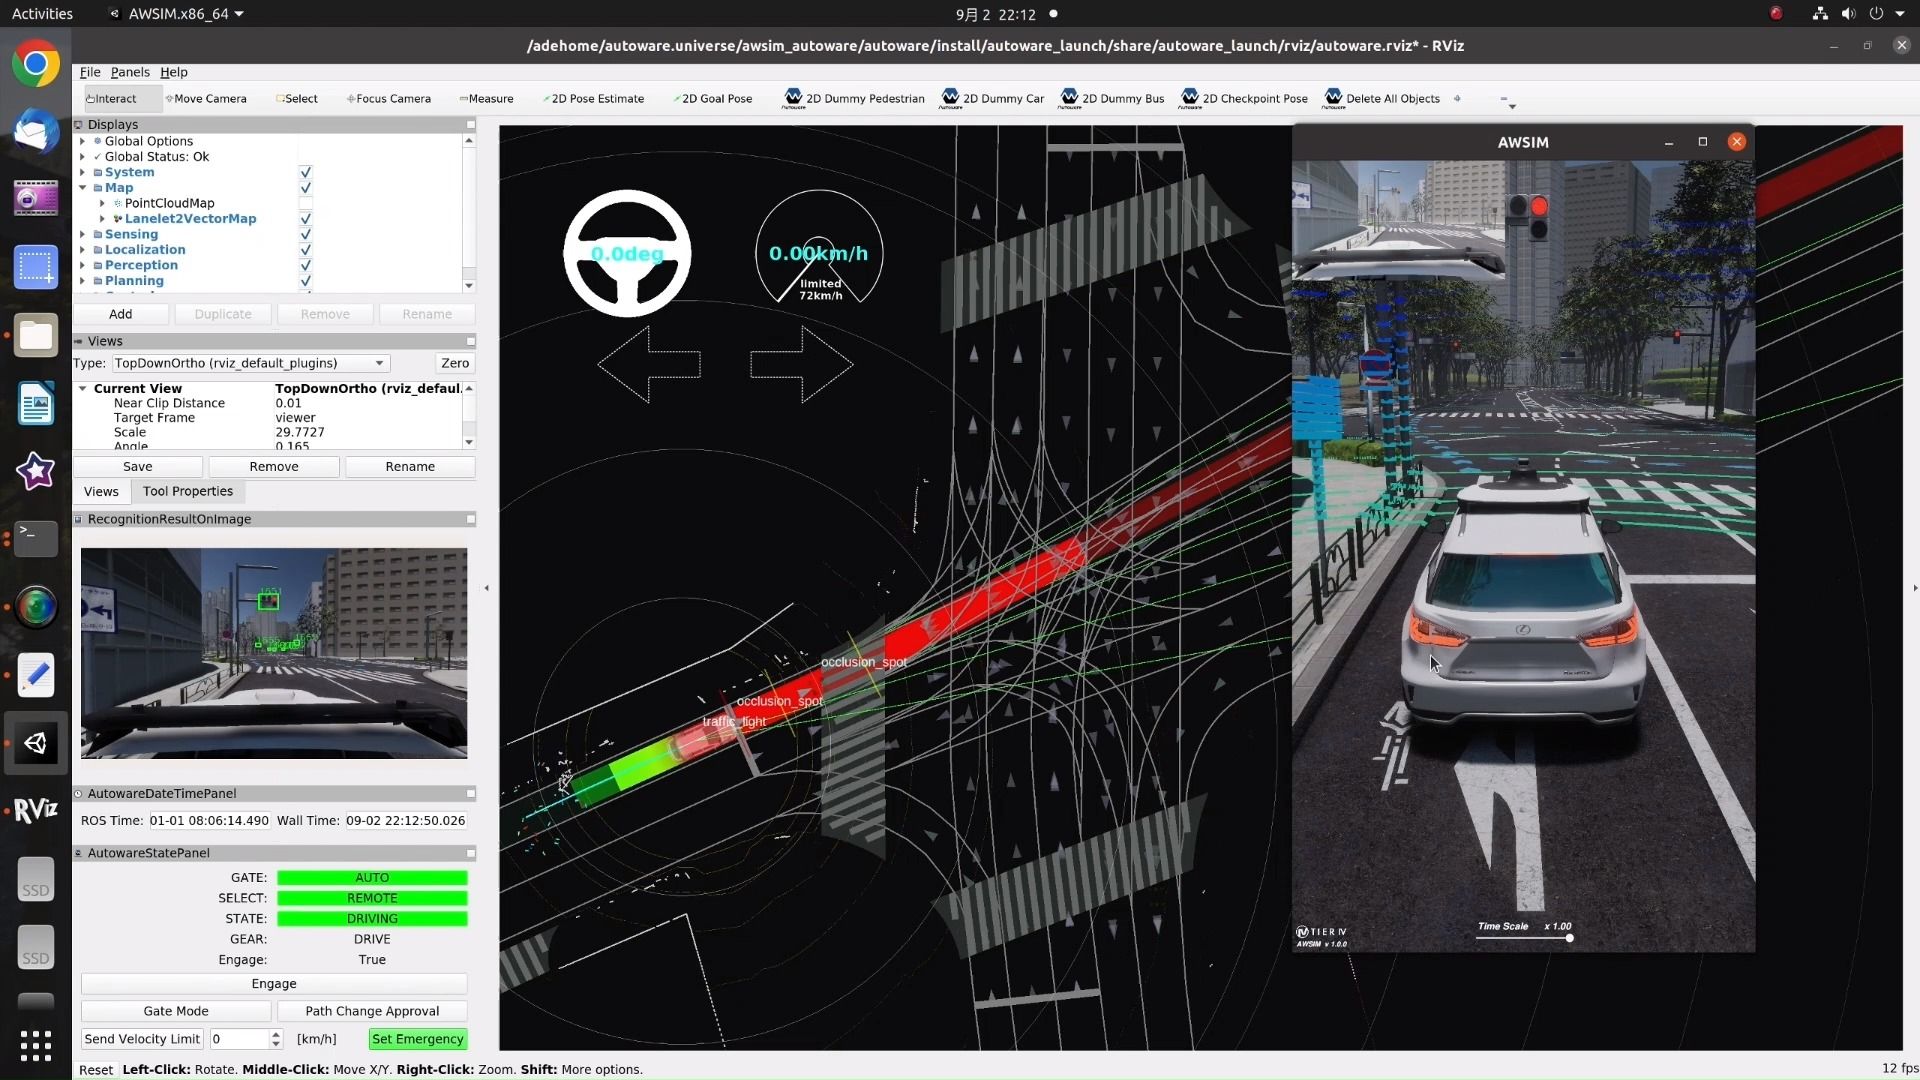Expand the System display group
This screenshot has width=1920, height=1080.
click(x=83, y=171)
